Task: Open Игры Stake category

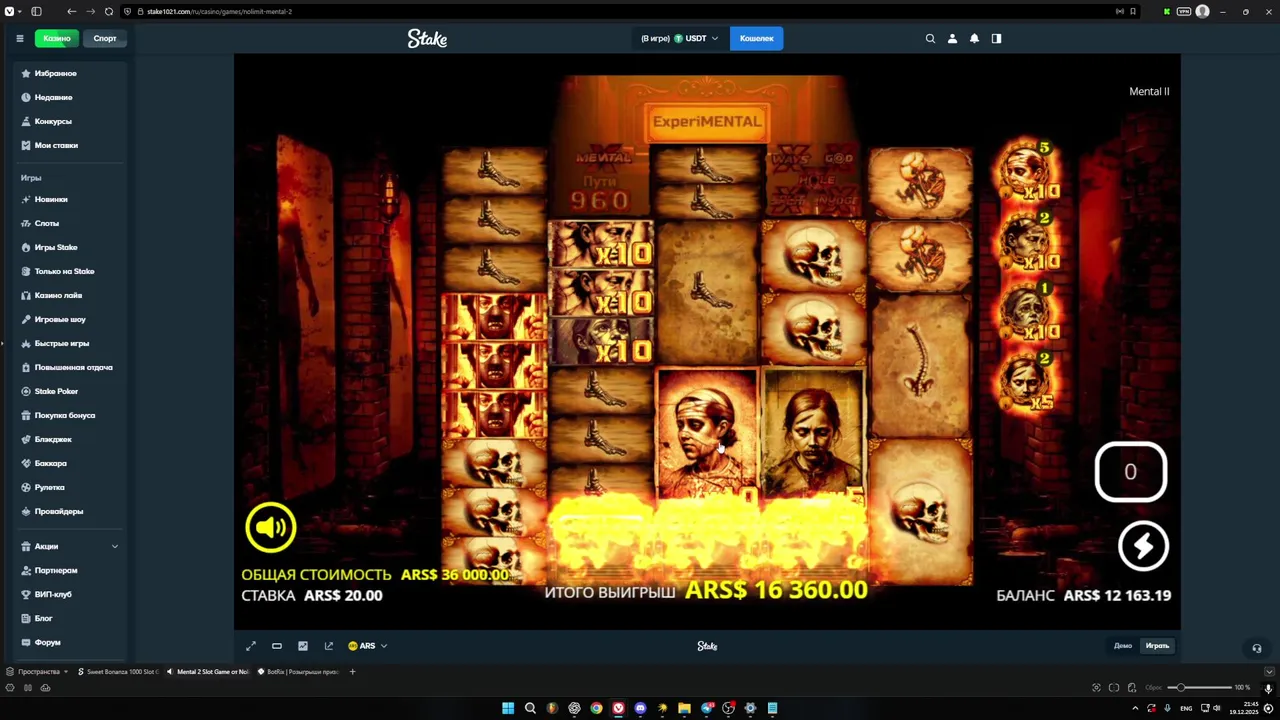Action: [70, 247]
